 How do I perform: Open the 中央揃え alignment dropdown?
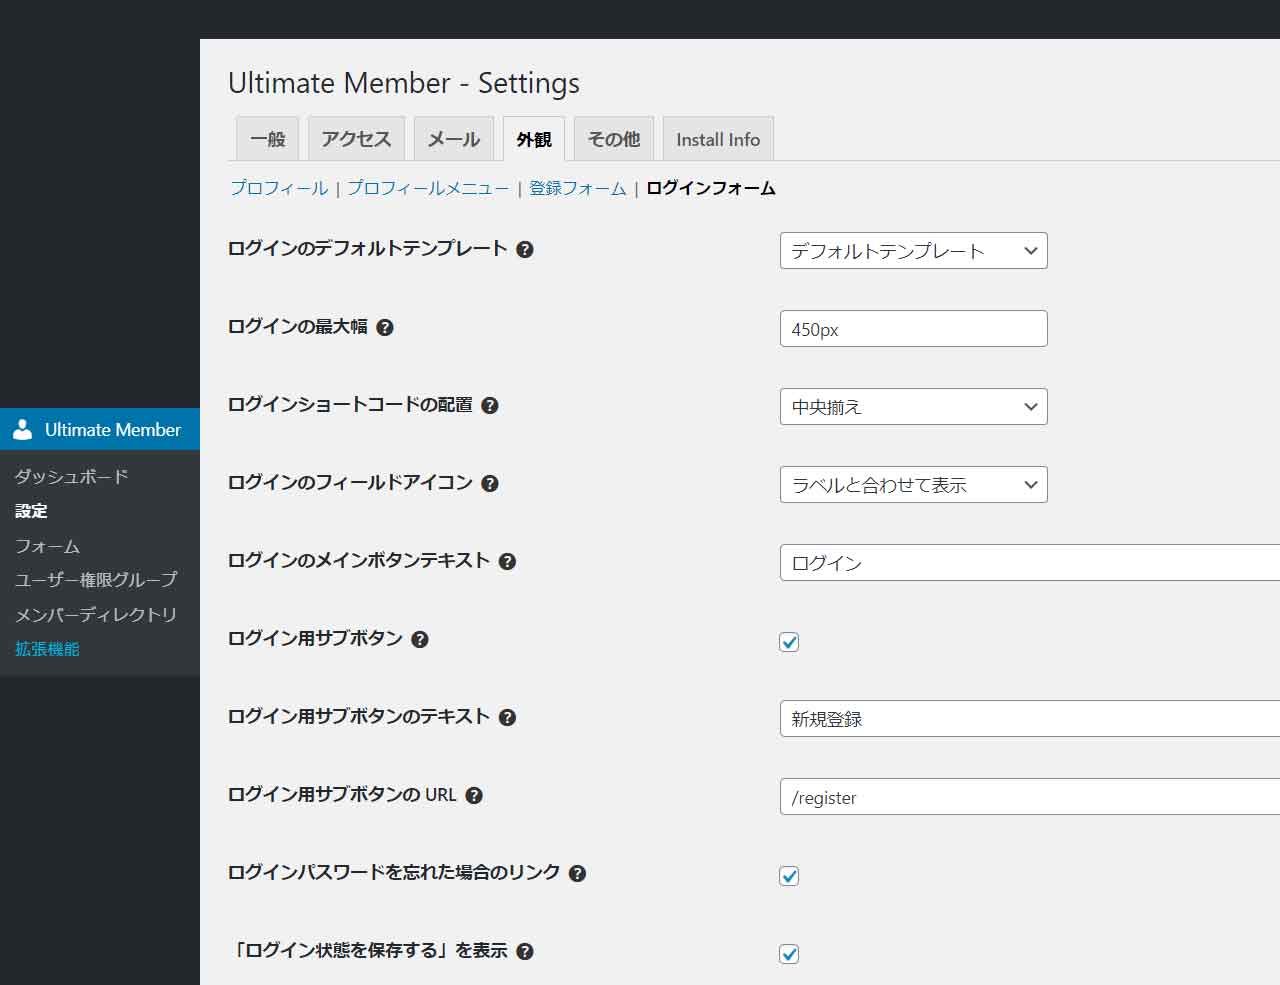[x=913, y=407]
